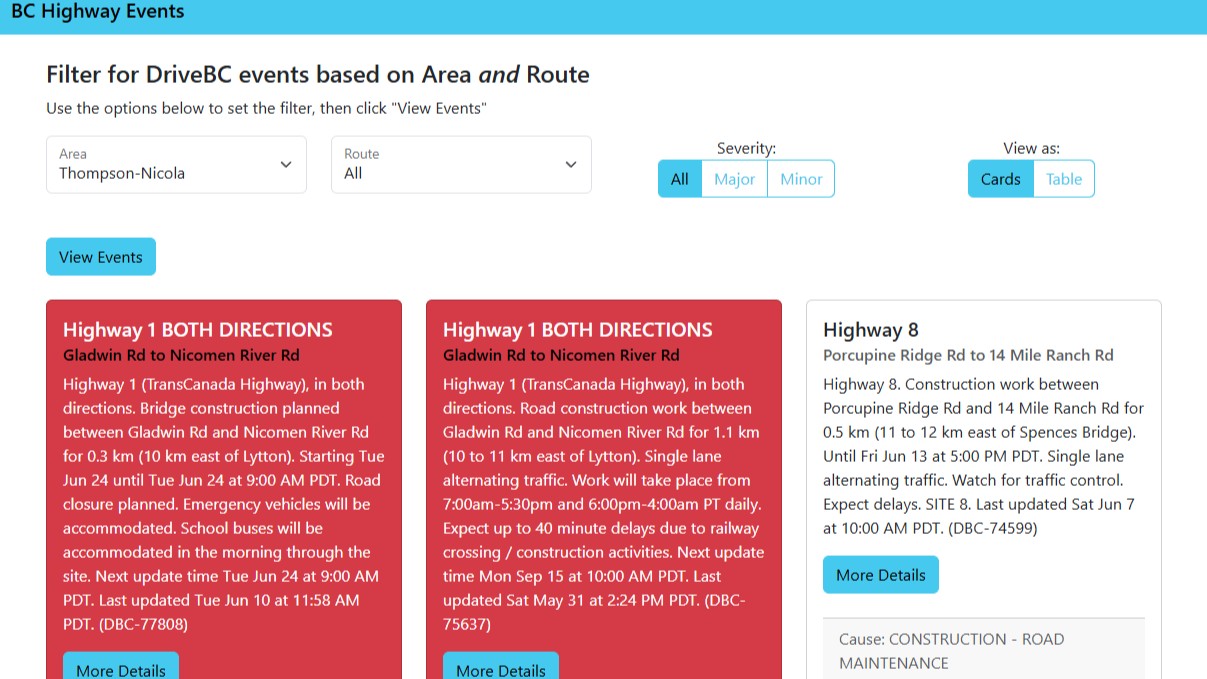Filter events by Major severity

tap(734, 179)
